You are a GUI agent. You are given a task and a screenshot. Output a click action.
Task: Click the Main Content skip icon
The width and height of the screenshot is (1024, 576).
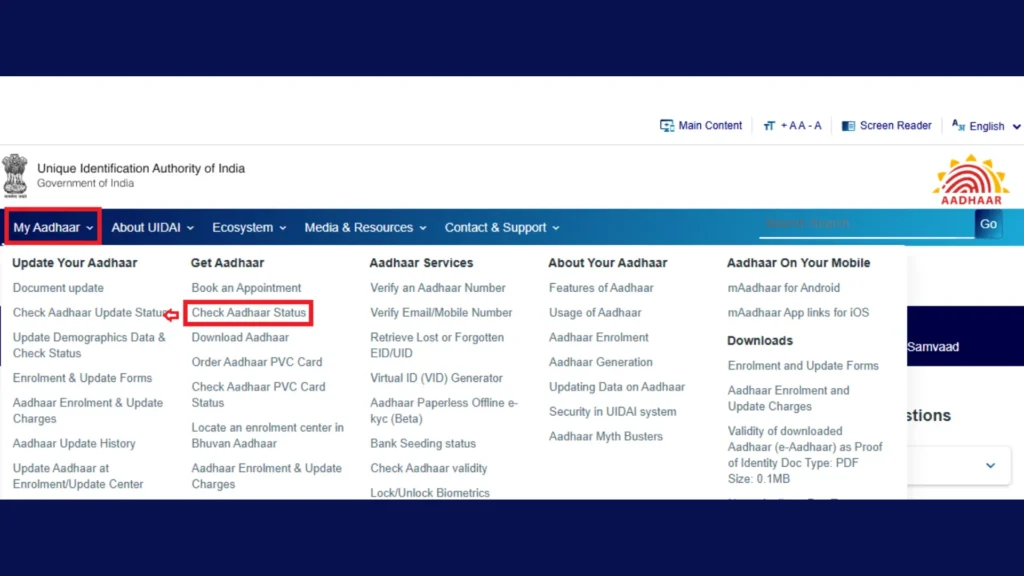[666, 125]
